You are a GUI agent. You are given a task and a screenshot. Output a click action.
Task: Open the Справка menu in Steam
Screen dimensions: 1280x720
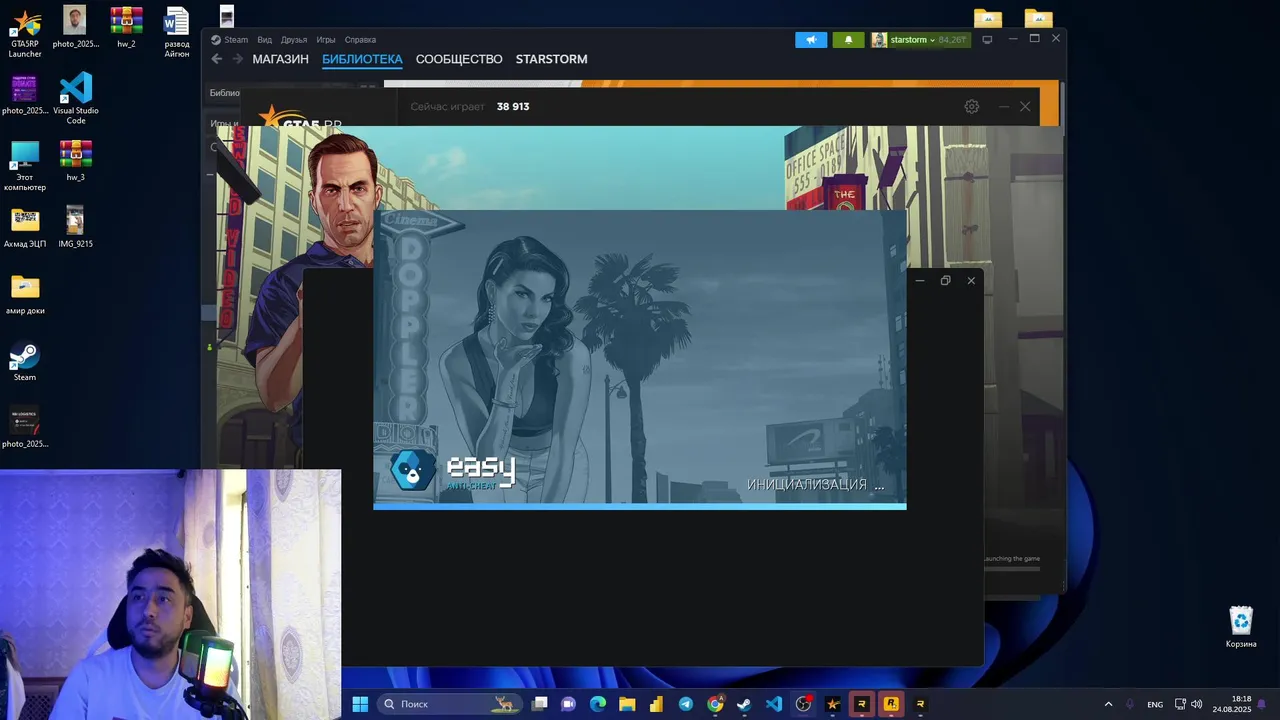[360, 40]
